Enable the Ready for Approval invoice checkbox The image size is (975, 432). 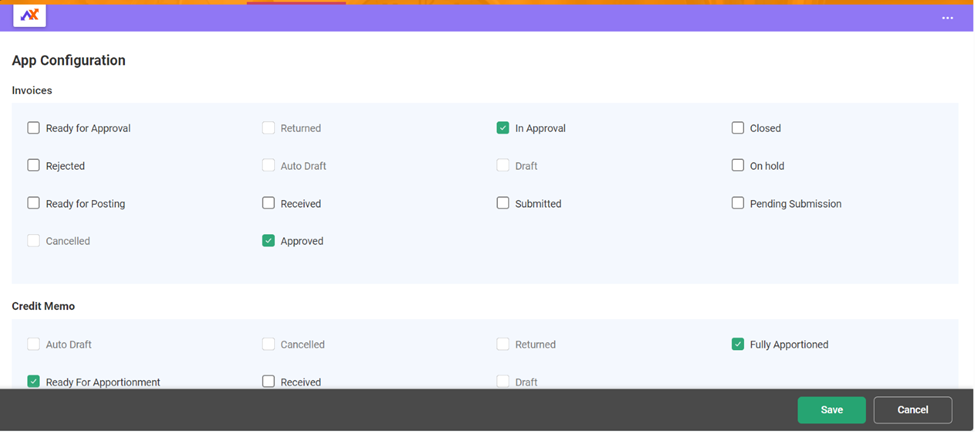34,128
